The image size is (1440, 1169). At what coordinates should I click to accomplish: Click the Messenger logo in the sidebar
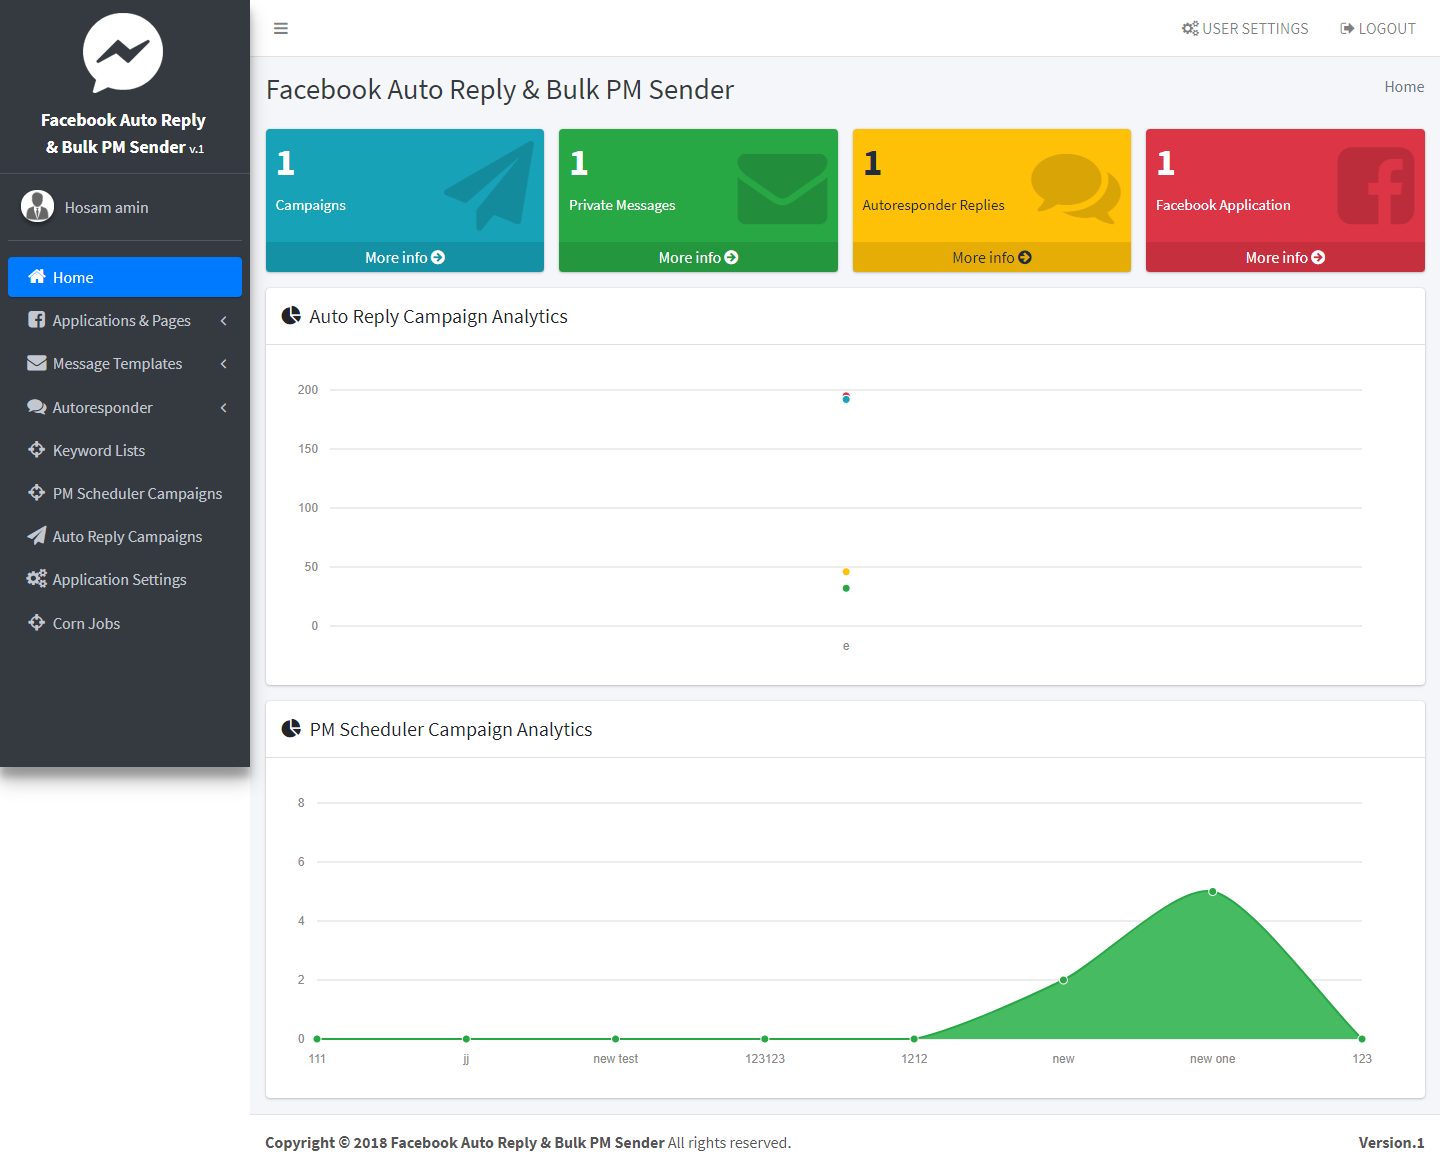tap(123, 53)
